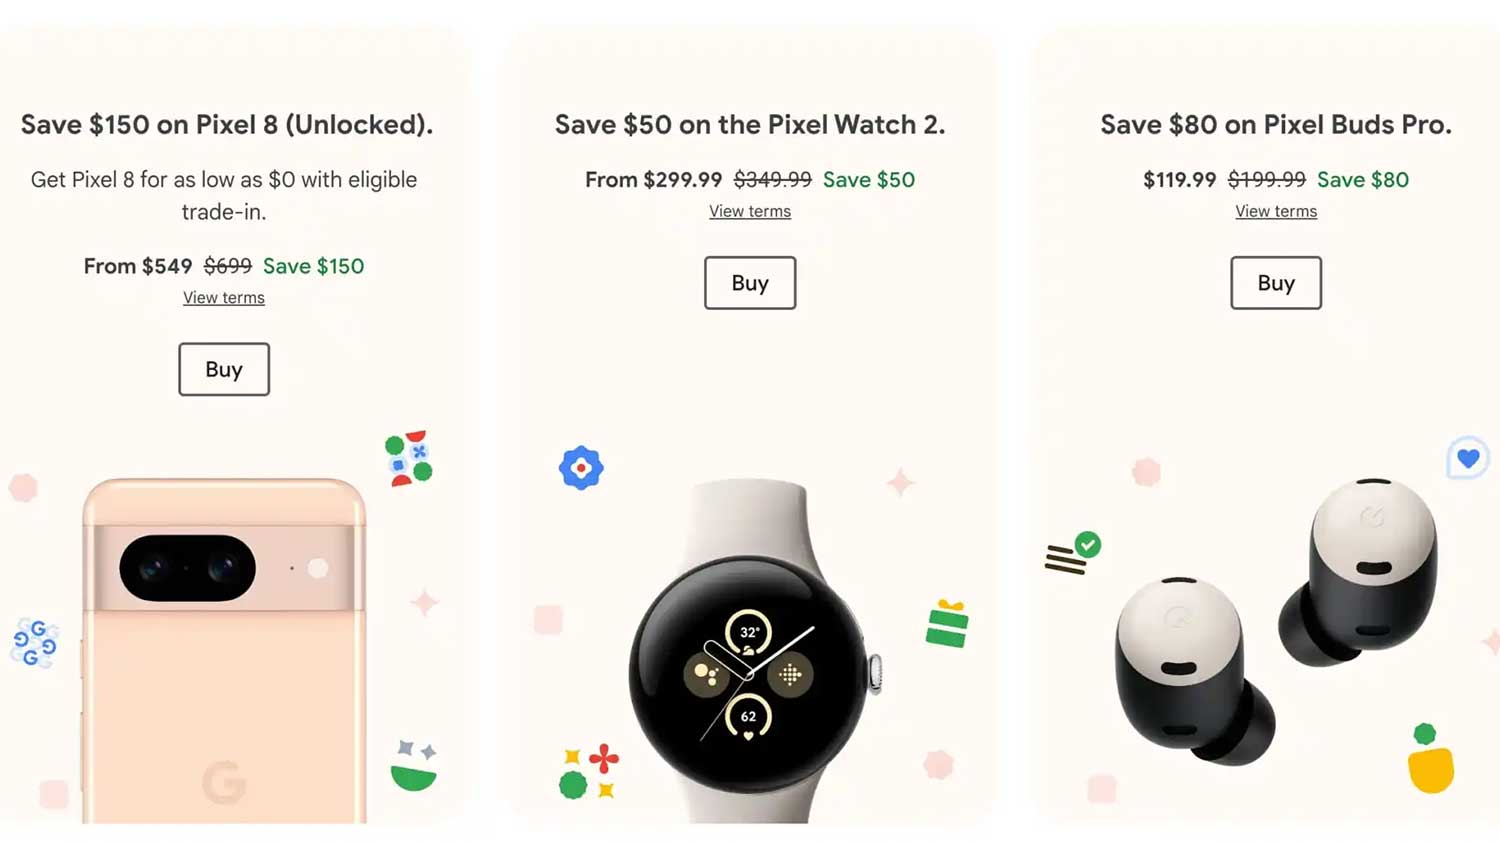The width and height of the screenshot is (1500, 844).
Task: Click the blue flower badge icon
Action: click(x=581, y=468)
